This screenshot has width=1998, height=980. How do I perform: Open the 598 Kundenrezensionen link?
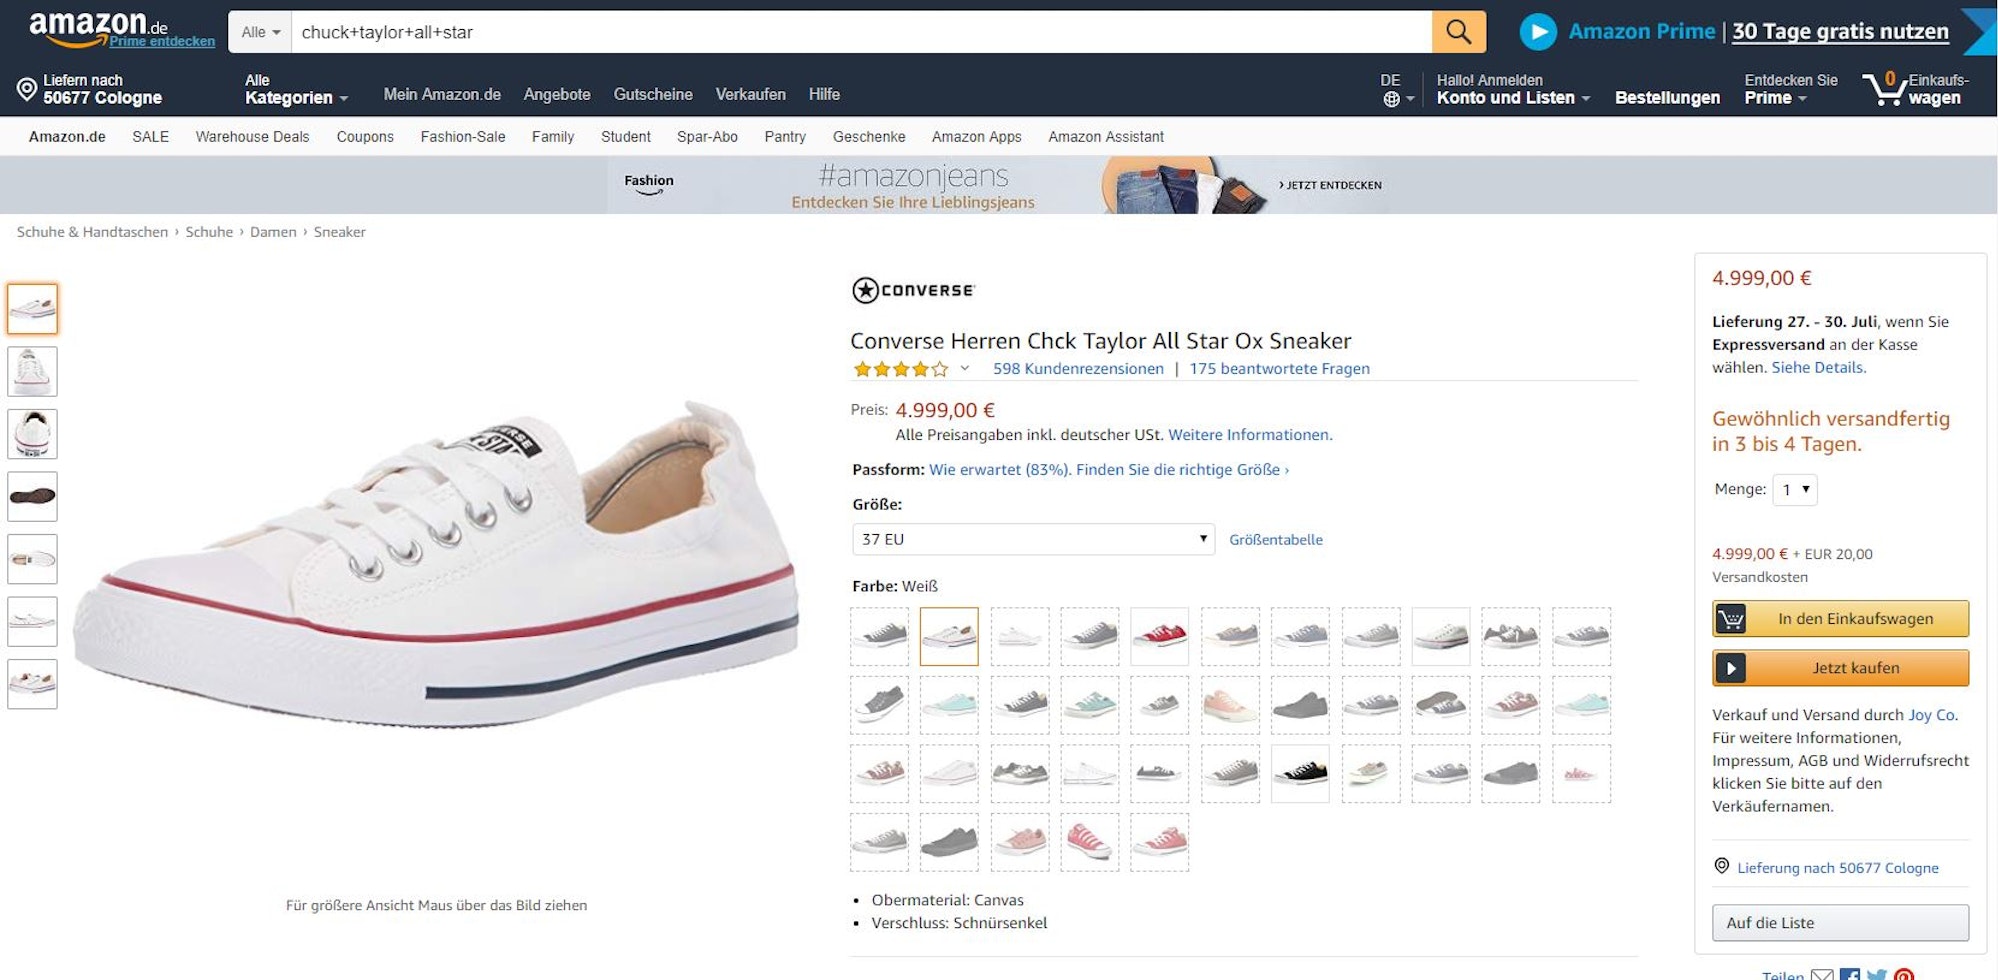pyautogui.click(x=1078, y=368)
